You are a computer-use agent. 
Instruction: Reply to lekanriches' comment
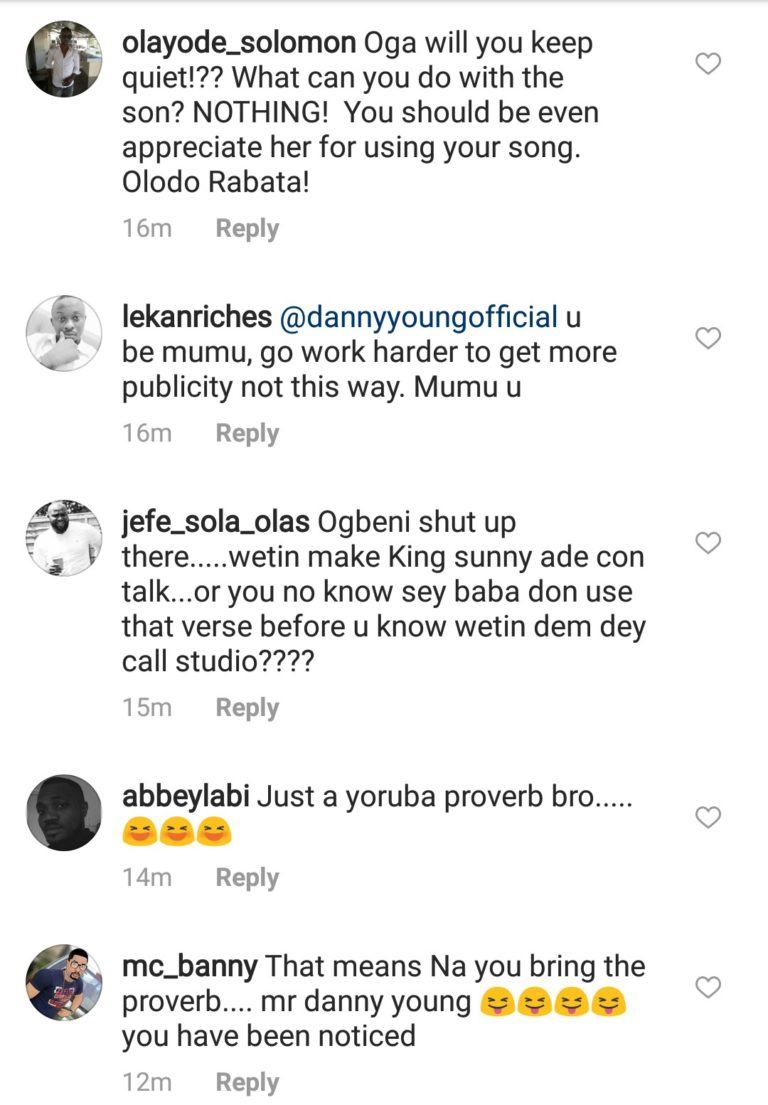click(247, 433)
